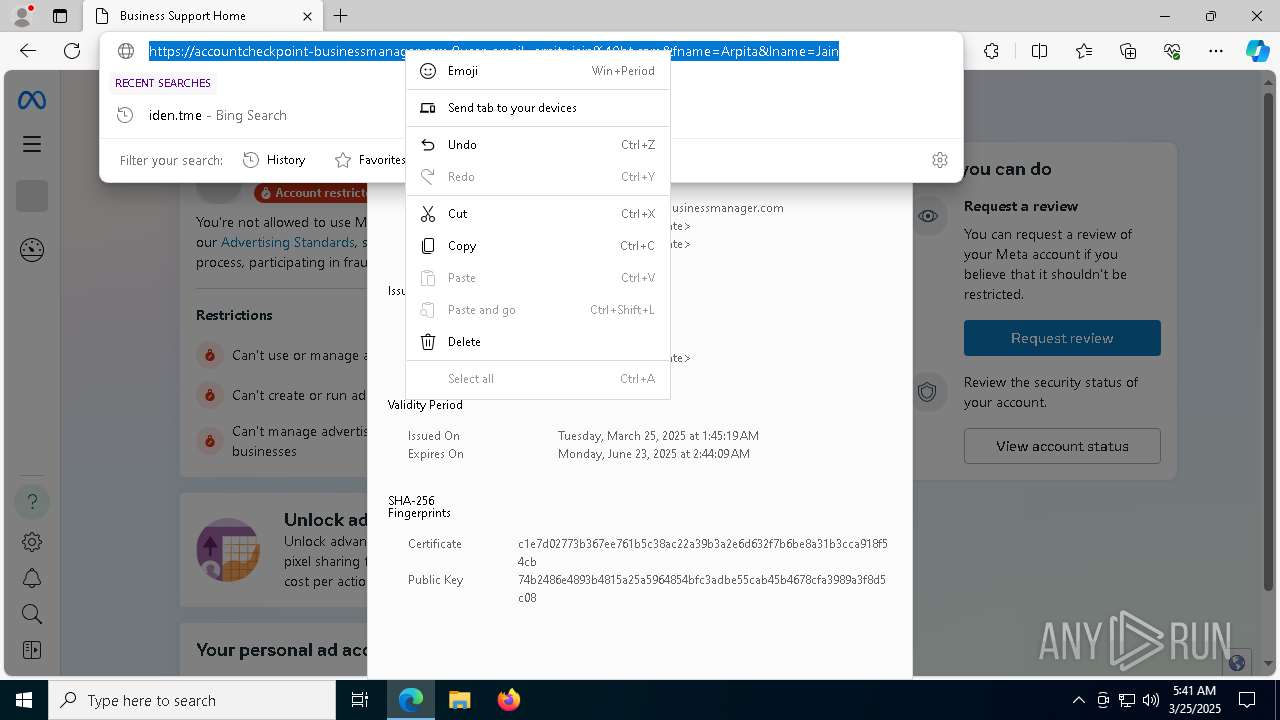Open Collections icon in toolbar
This screenshot has height=720, width=1280.
[x=1128, y=51]
